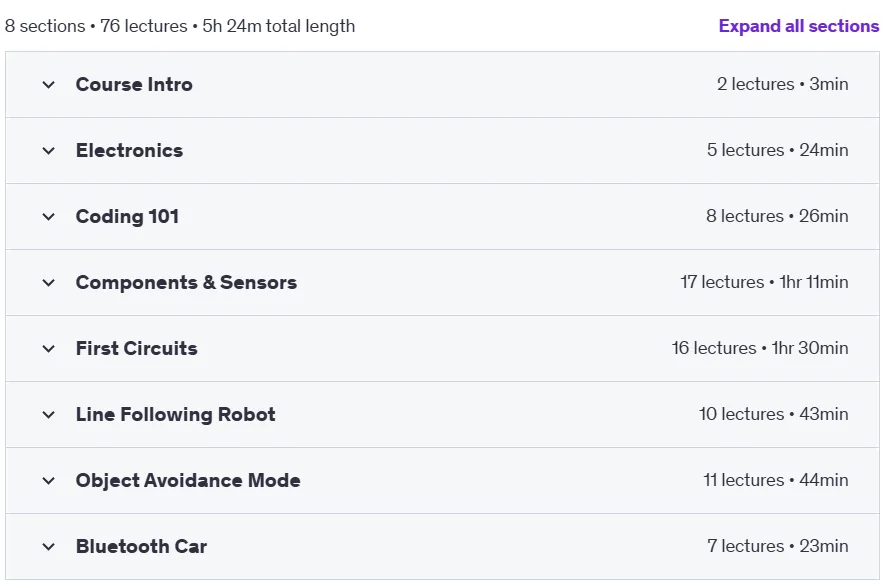Image resolution: width=884 pixels, height=585 pixels.
Task: Click Expand all sections link
Action: pyautogui.click(x=798, y=26)
